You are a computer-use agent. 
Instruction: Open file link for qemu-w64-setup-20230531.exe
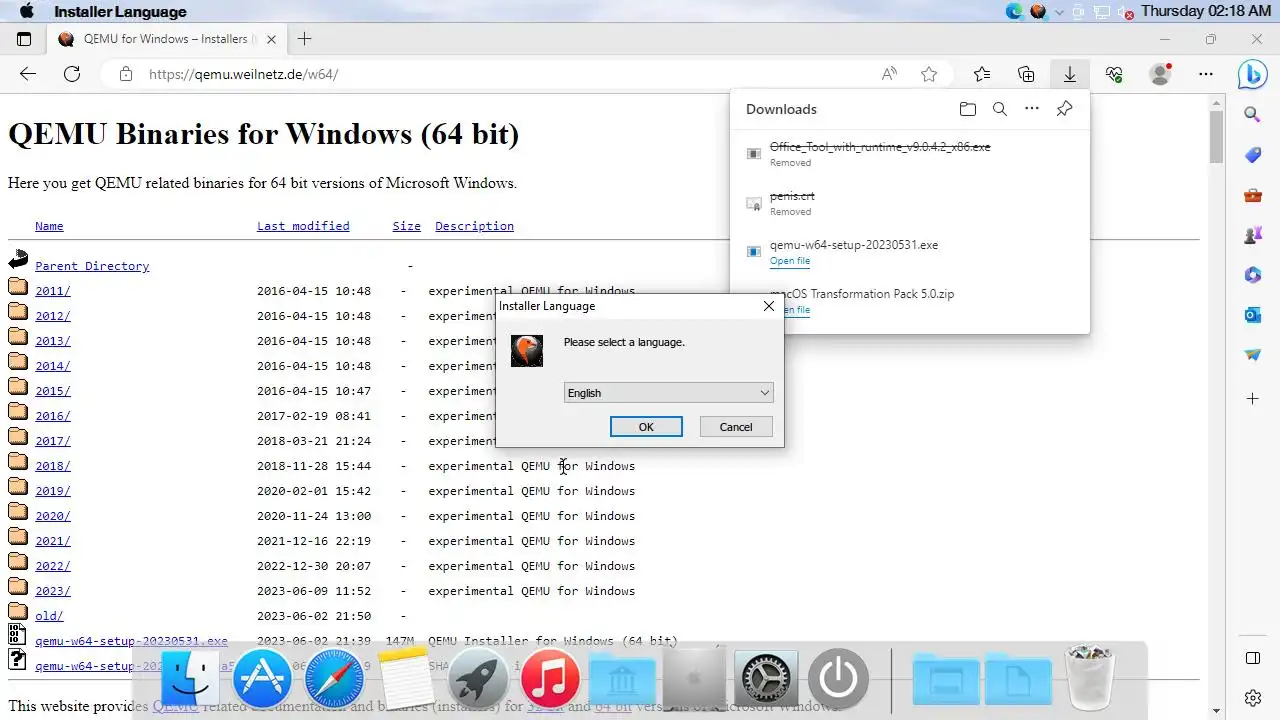point(790,261)
